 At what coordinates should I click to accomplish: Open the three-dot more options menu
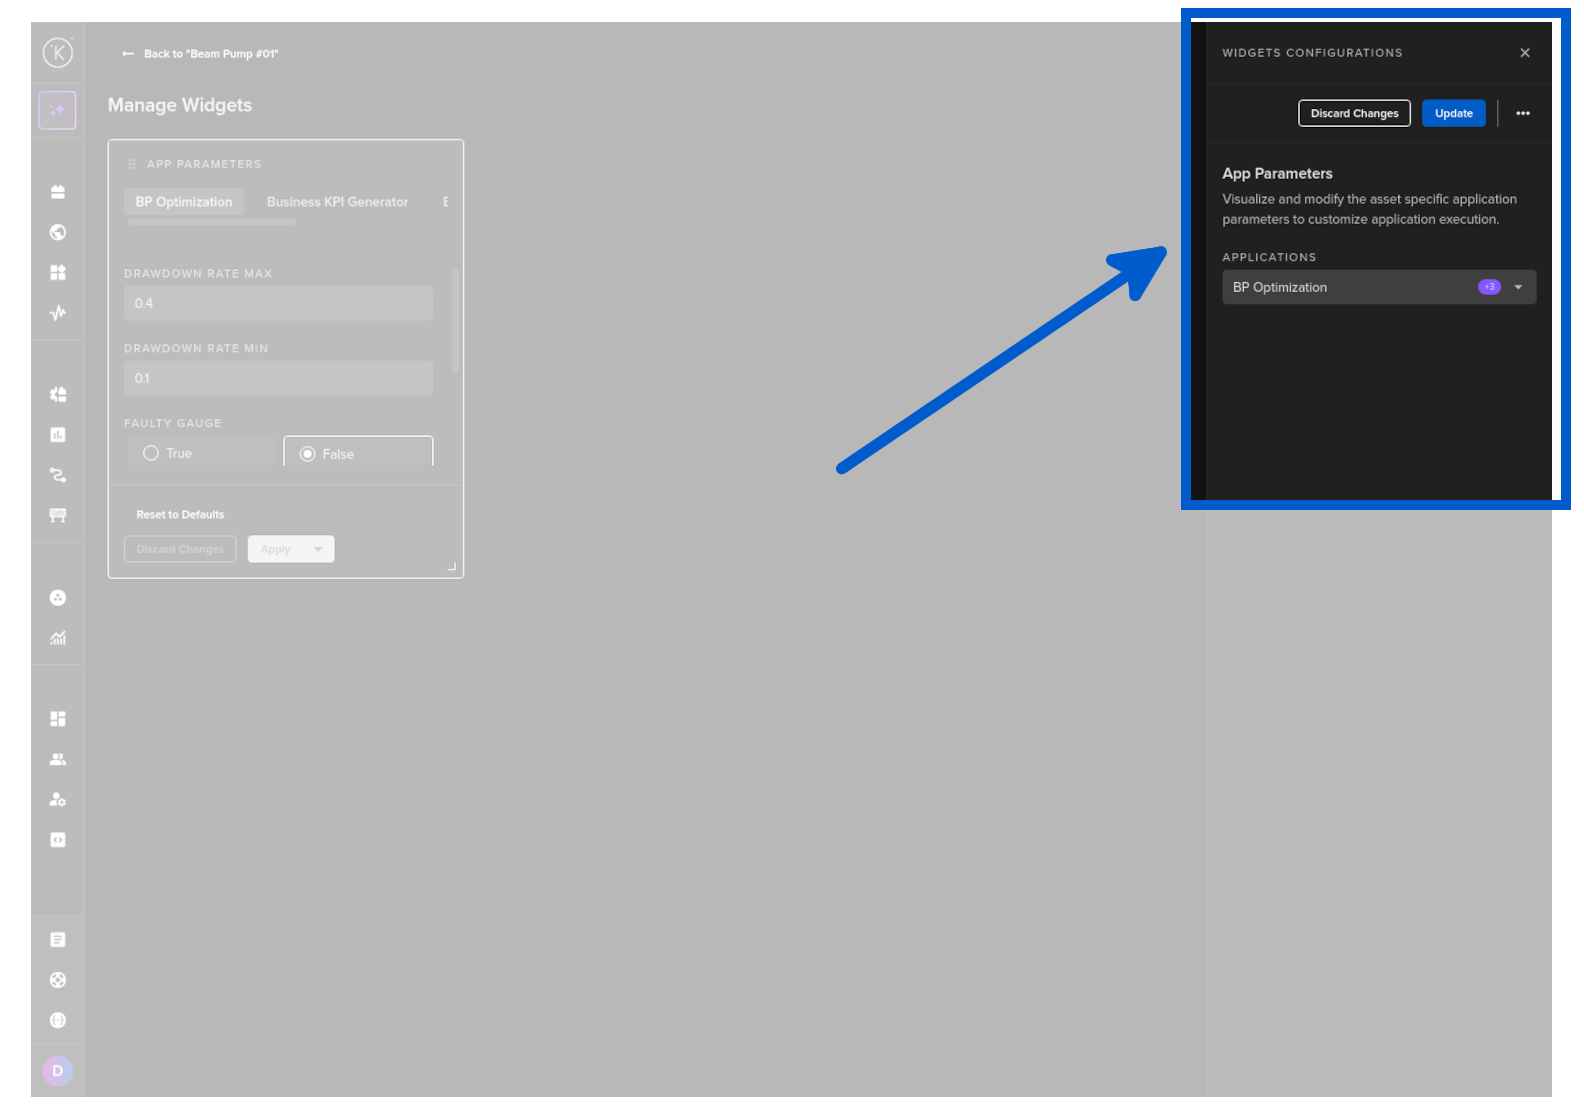tap(1522, 113)
